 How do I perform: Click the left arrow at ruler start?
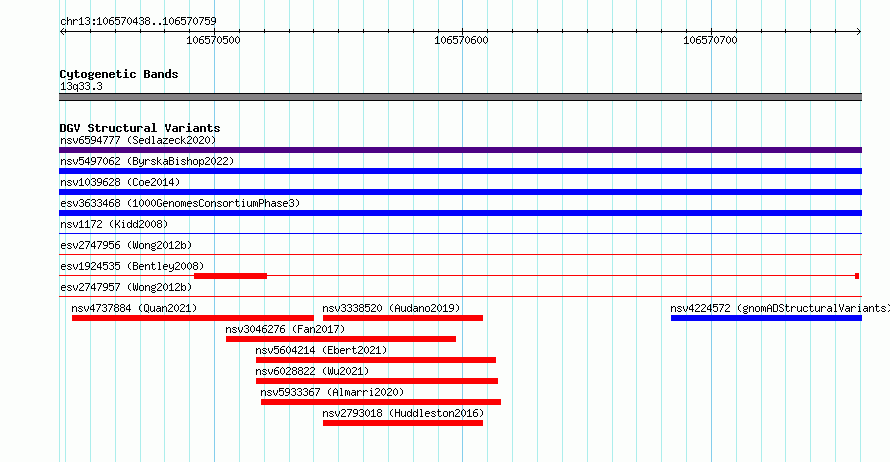coord(62,31)
